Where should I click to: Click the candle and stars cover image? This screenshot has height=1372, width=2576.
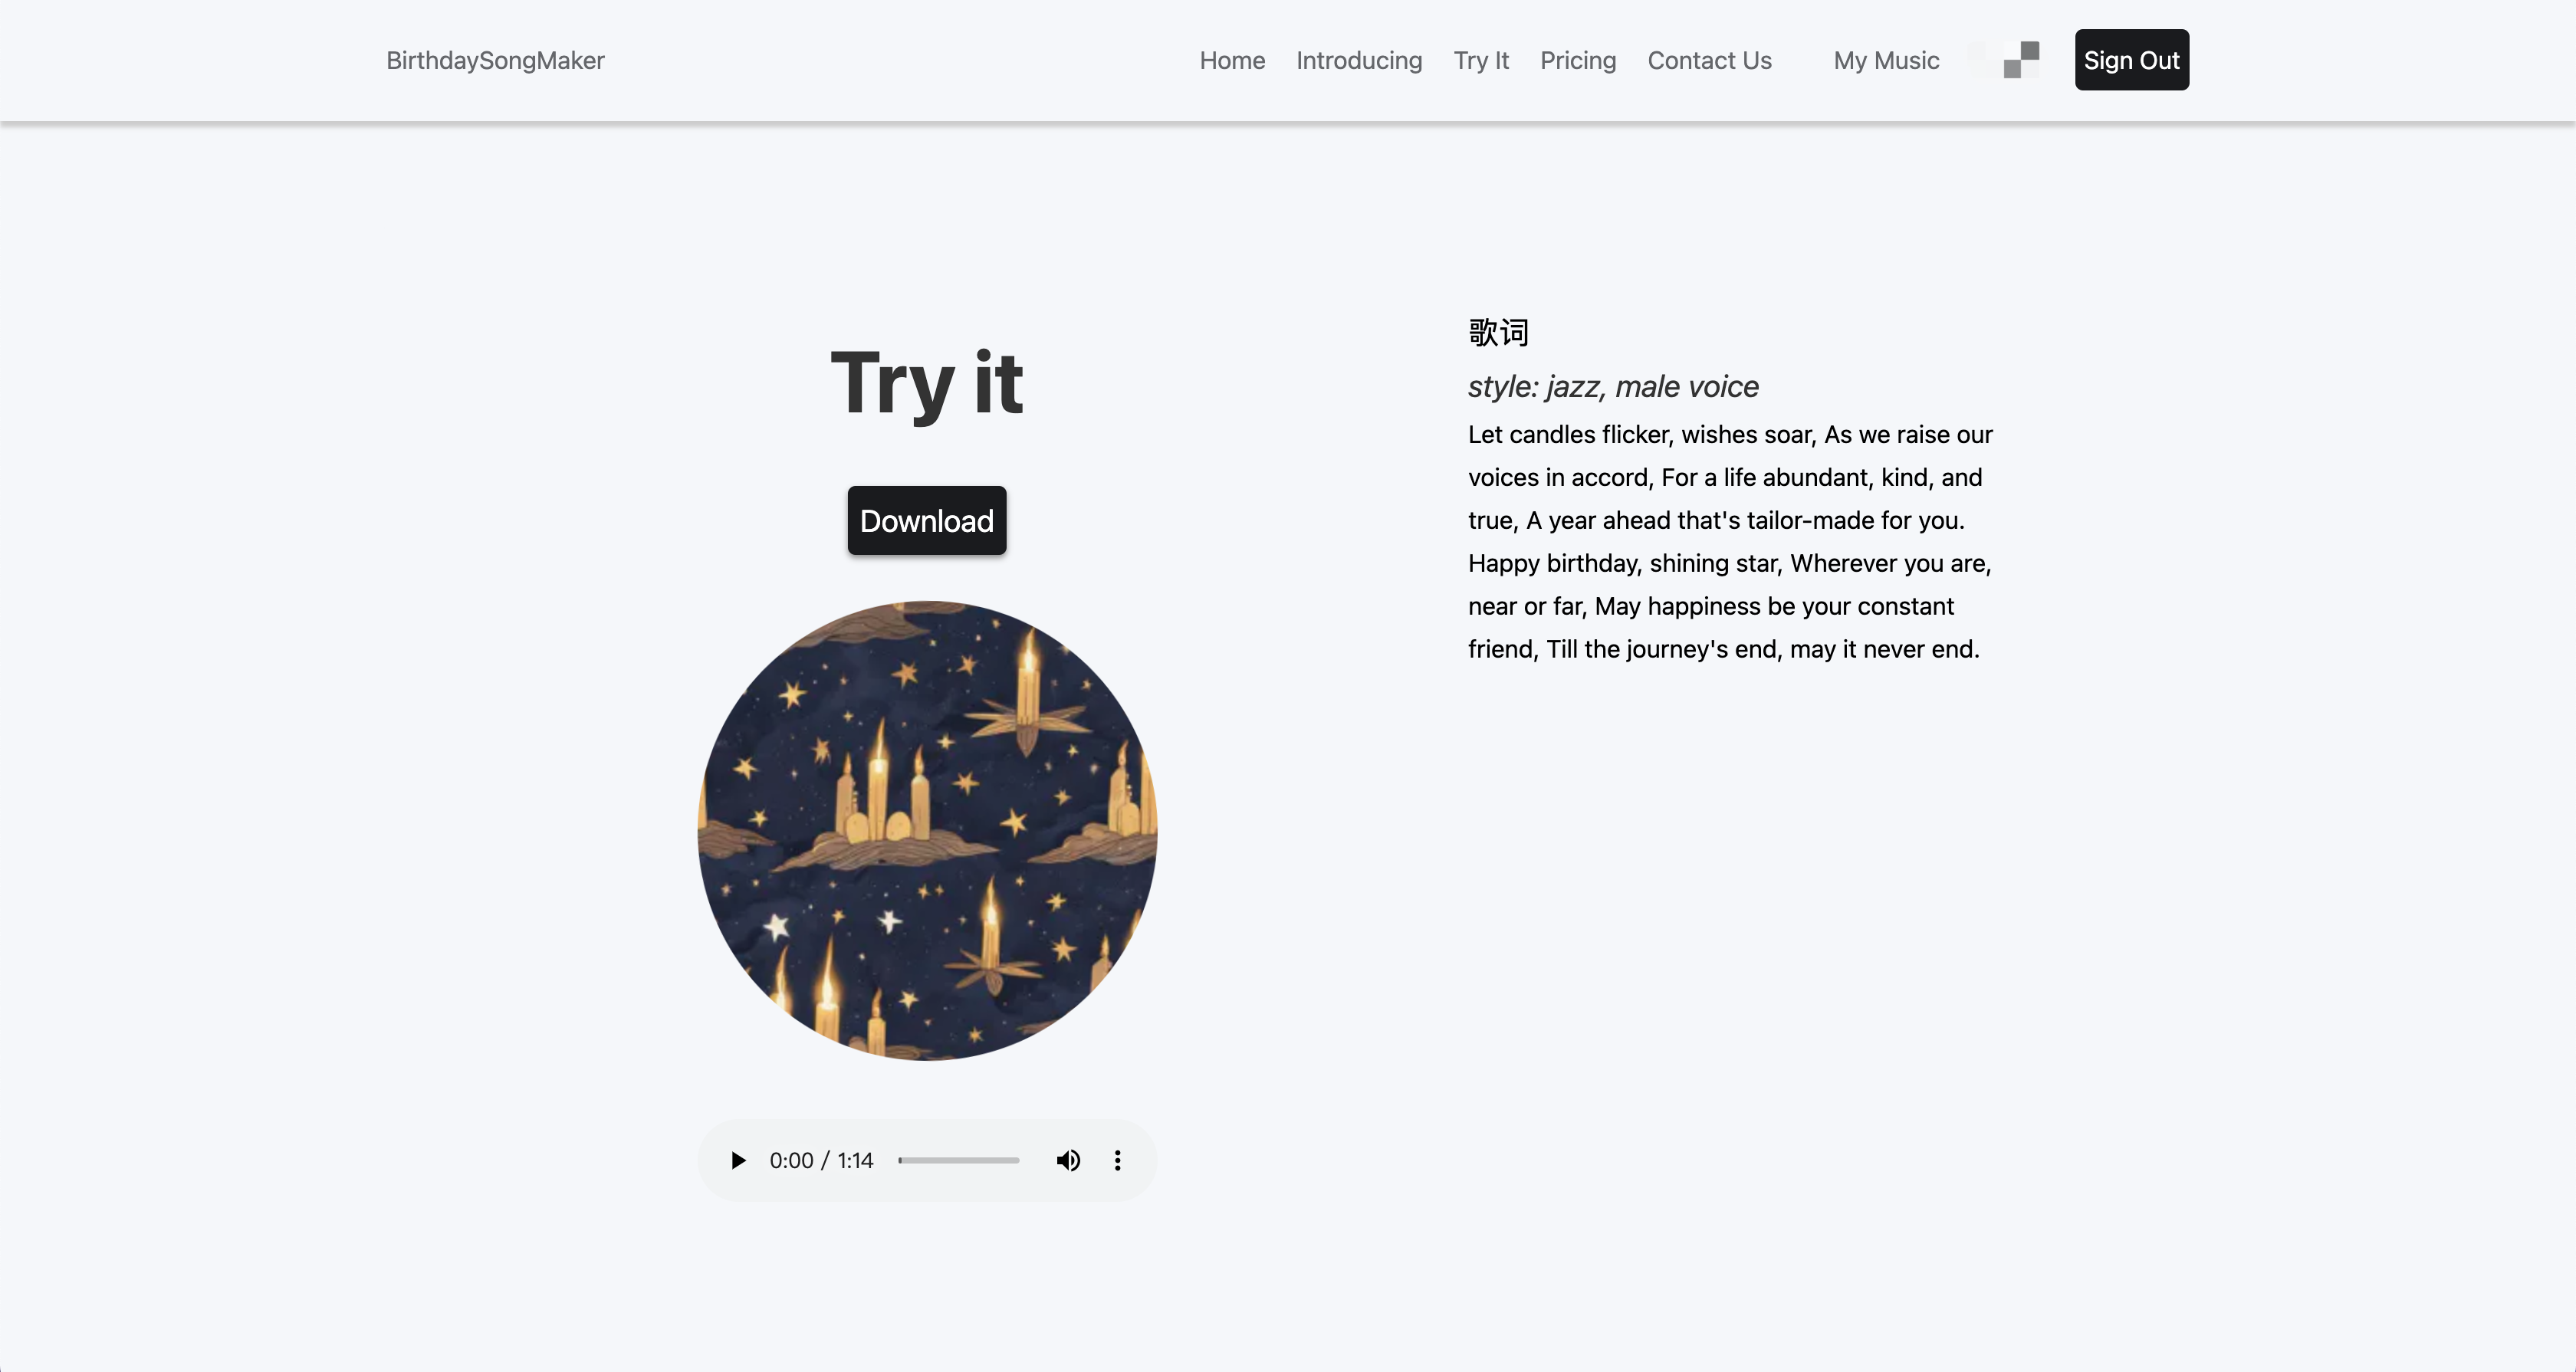(927, 830)
